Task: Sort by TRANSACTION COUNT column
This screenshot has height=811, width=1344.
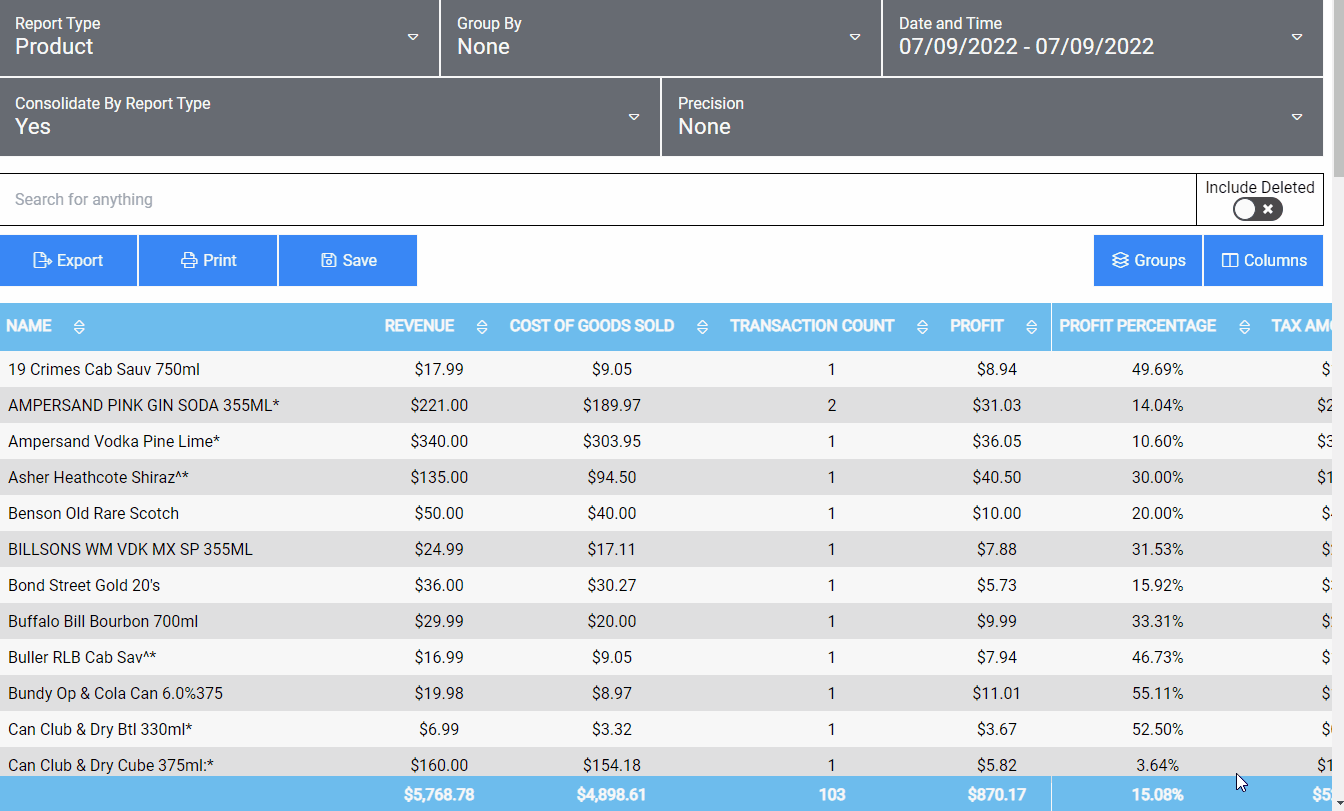Action: [921, 326]
